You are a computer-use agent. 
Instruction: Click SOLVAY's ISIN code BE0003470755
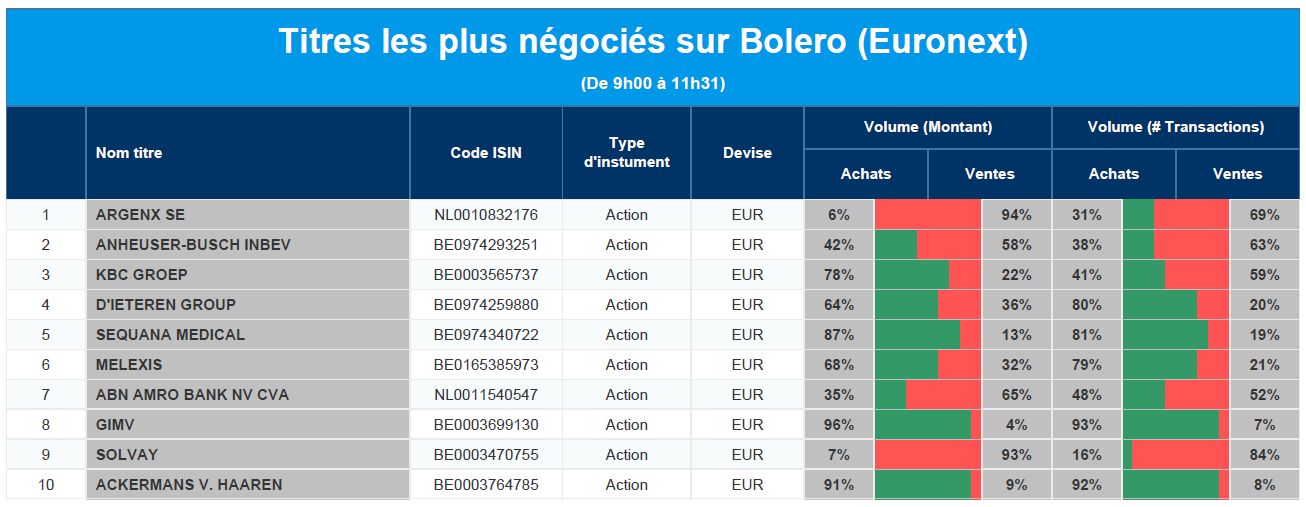coord(486,455)
